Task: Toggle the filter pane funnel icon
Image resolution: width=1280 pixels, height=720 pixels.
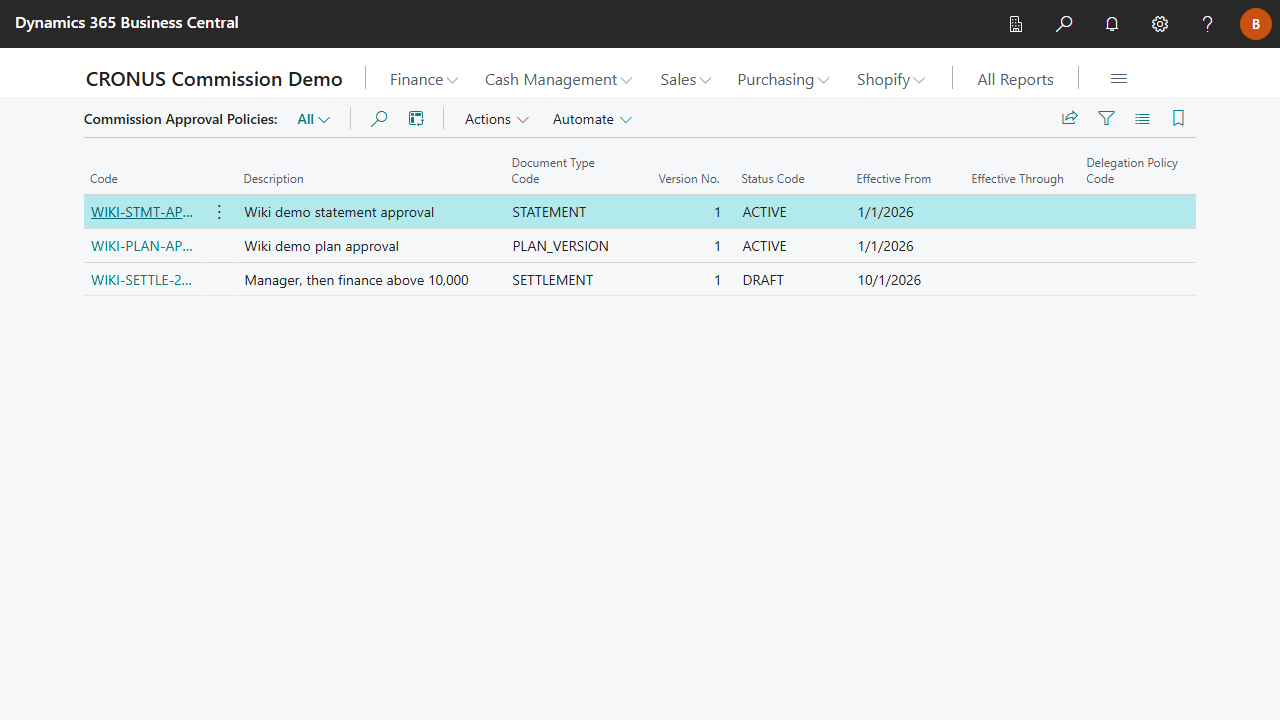Action: (1106, 118)
